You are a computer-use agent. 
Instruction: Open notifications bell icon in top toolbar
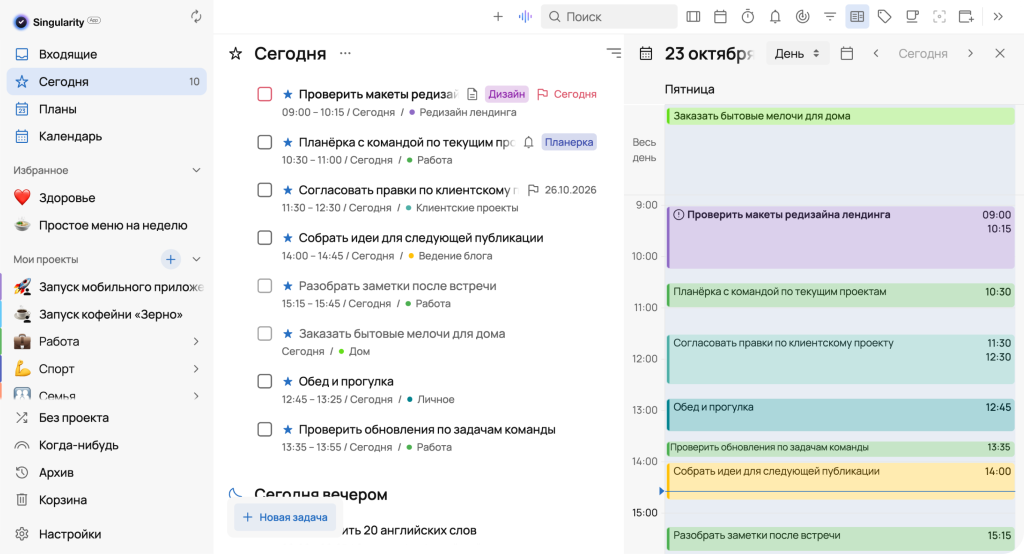[775, 16]
